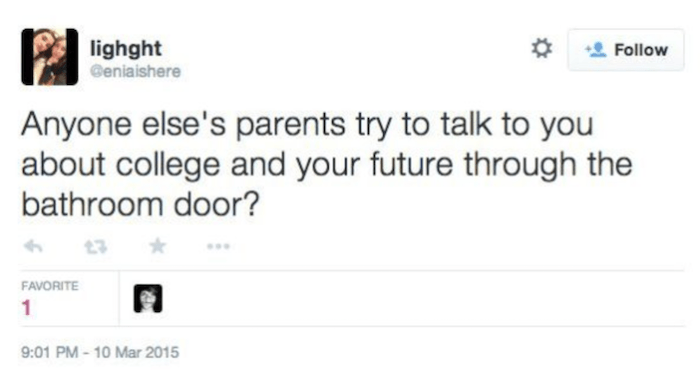Click the FAVORITE label
Image resolution: width=700 pixels, height=372 pixels.
click(x=50, y=286)
